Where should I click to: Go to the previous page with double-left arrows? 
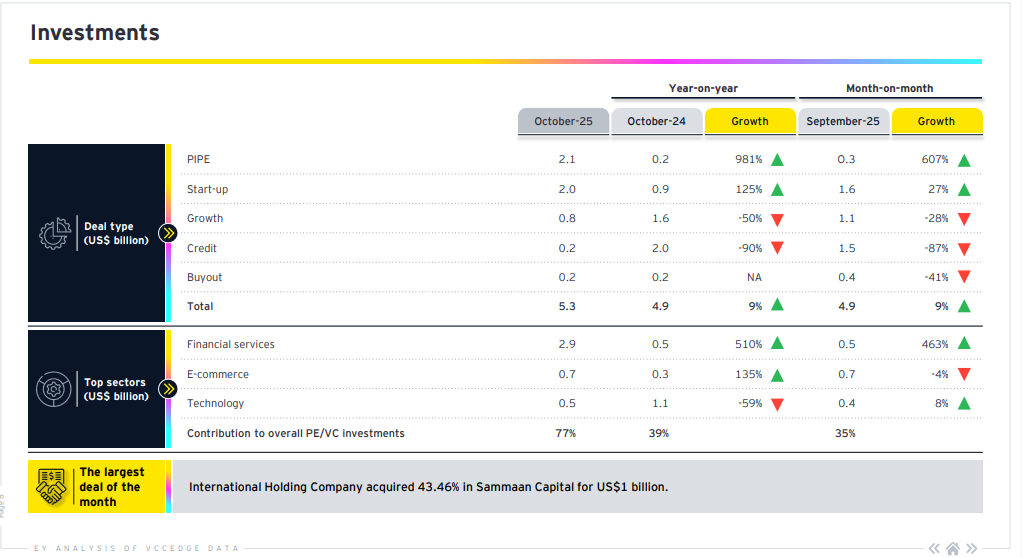(934, 548)
